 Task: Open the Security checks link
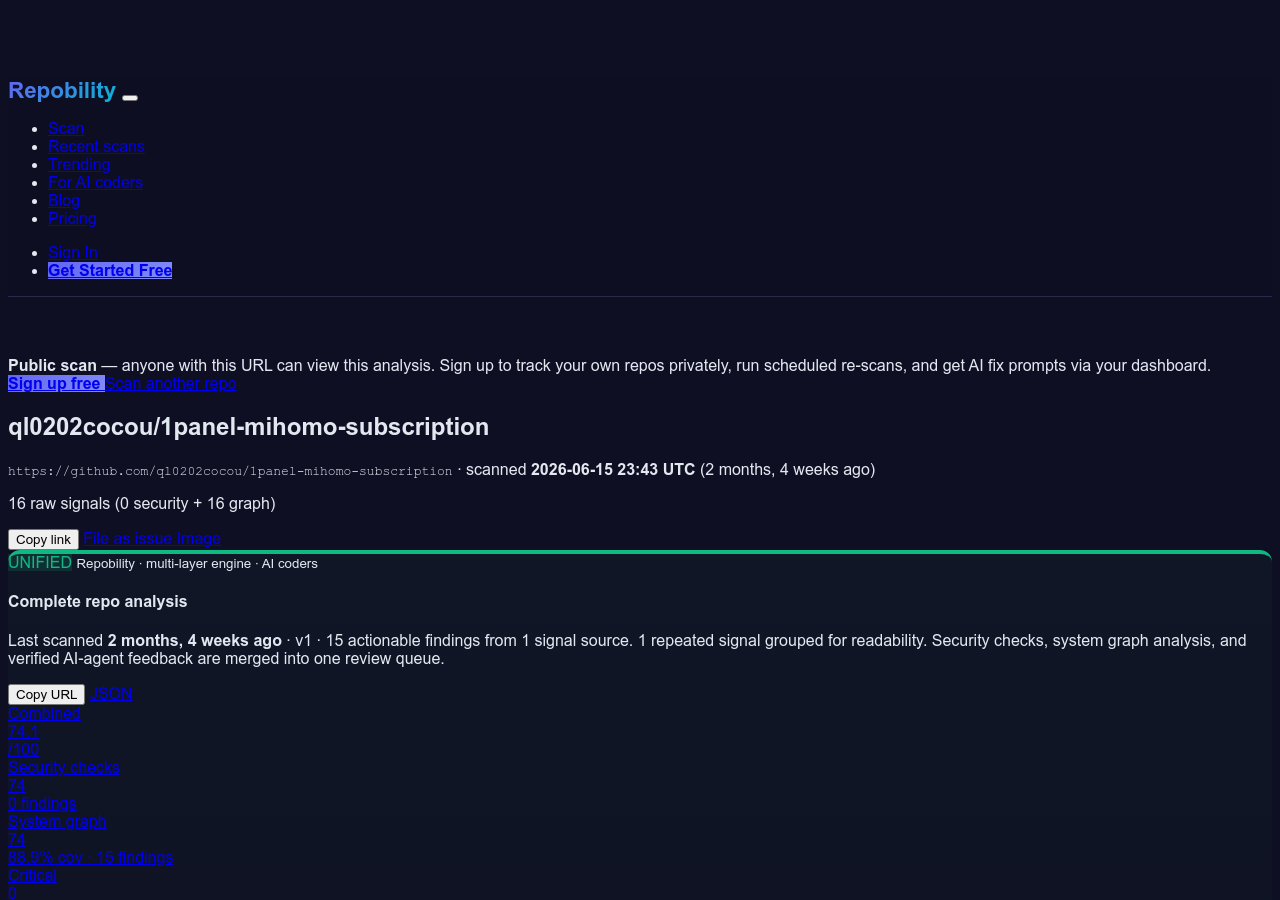coord(64,767)
